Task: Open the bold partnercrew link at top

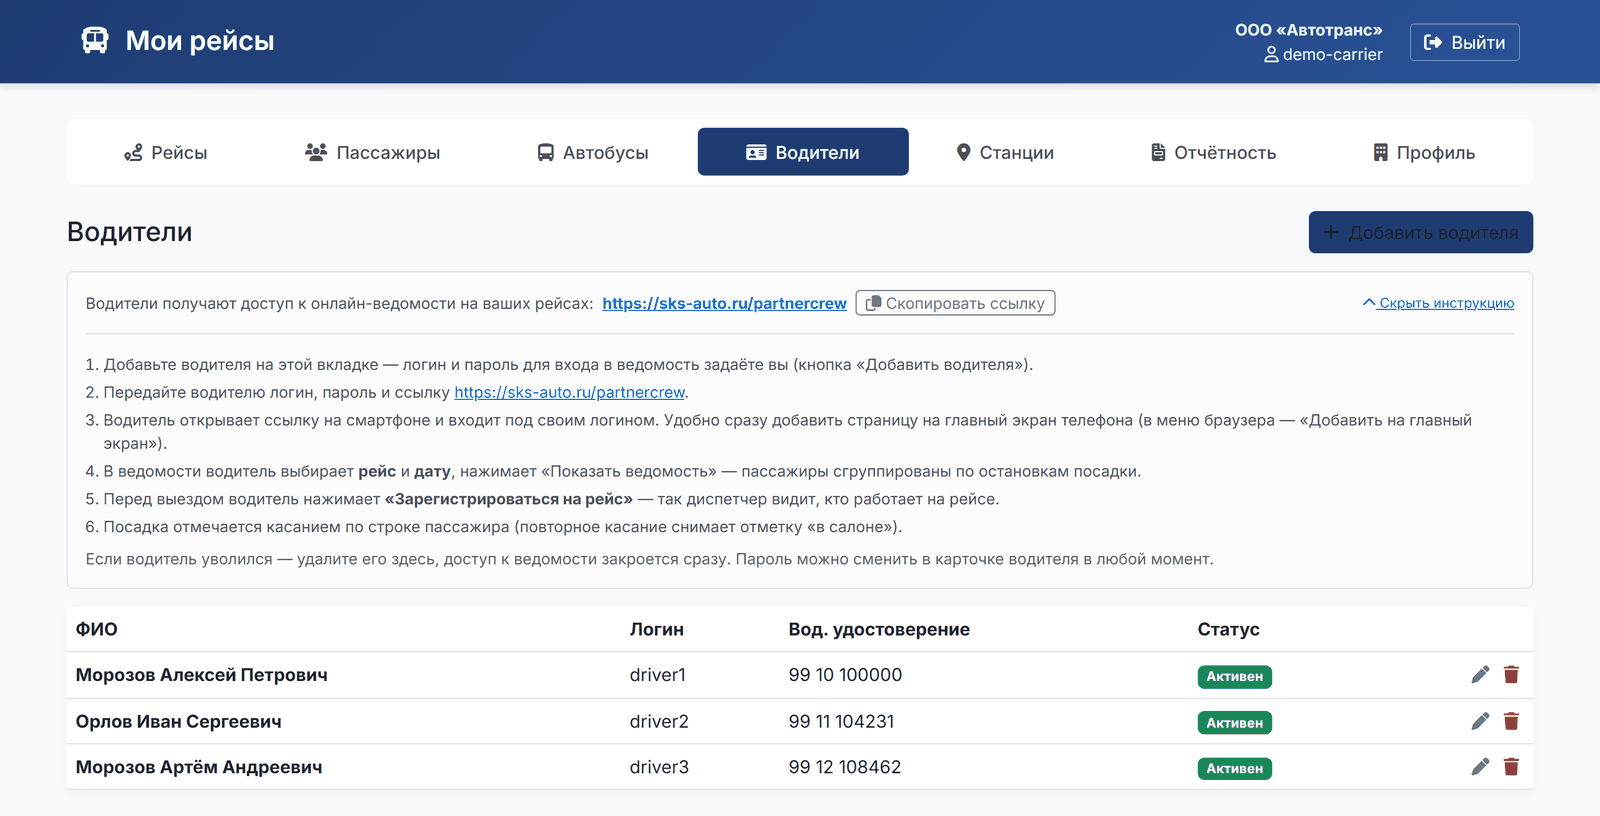Action: tap(724, 303)
